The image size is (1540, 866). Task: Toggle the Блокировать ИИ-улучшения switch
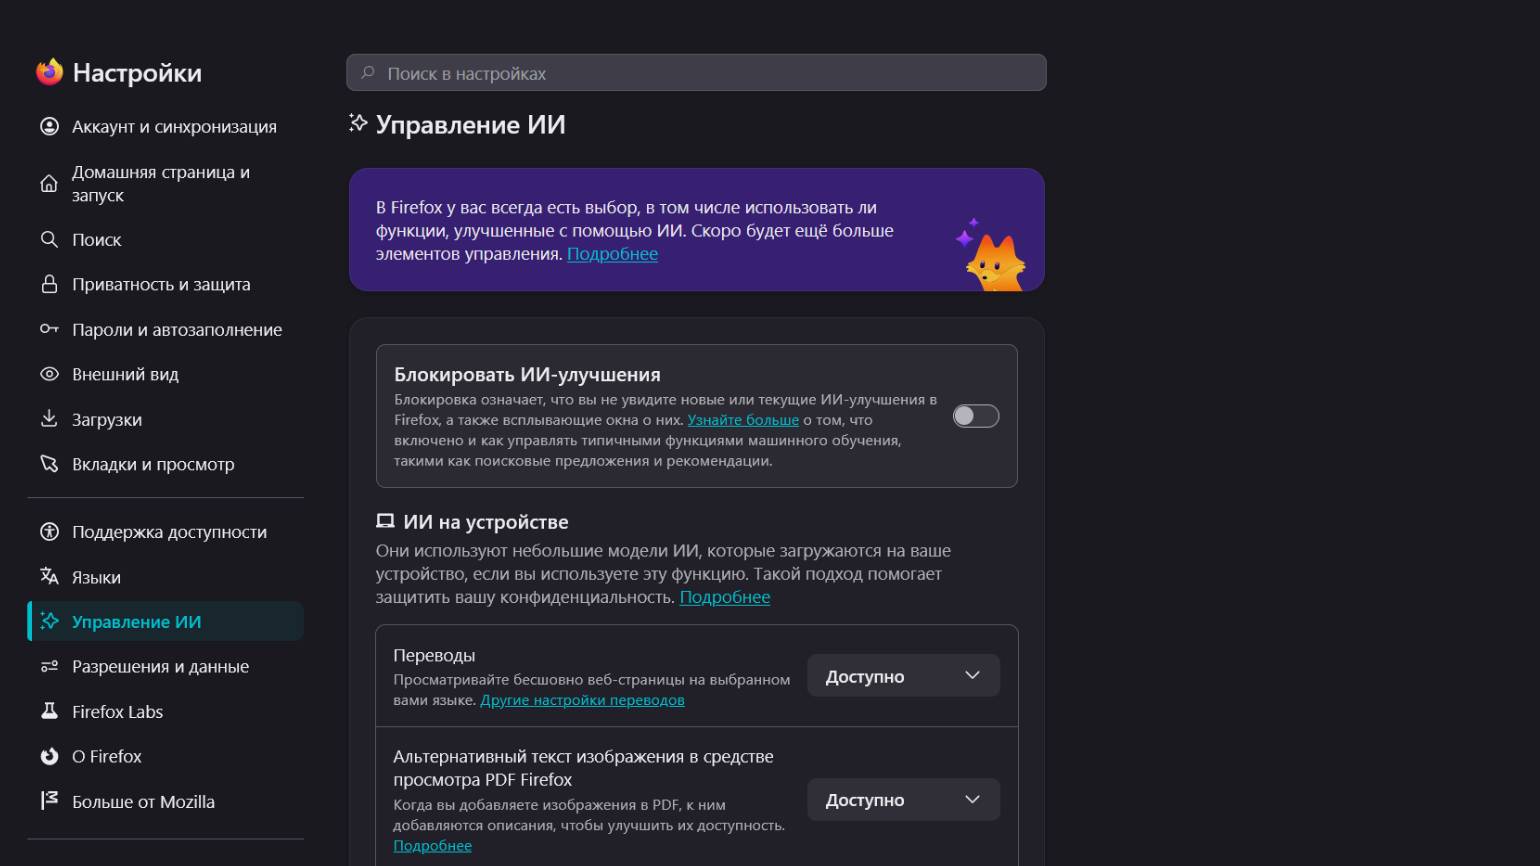click(975, 416)
